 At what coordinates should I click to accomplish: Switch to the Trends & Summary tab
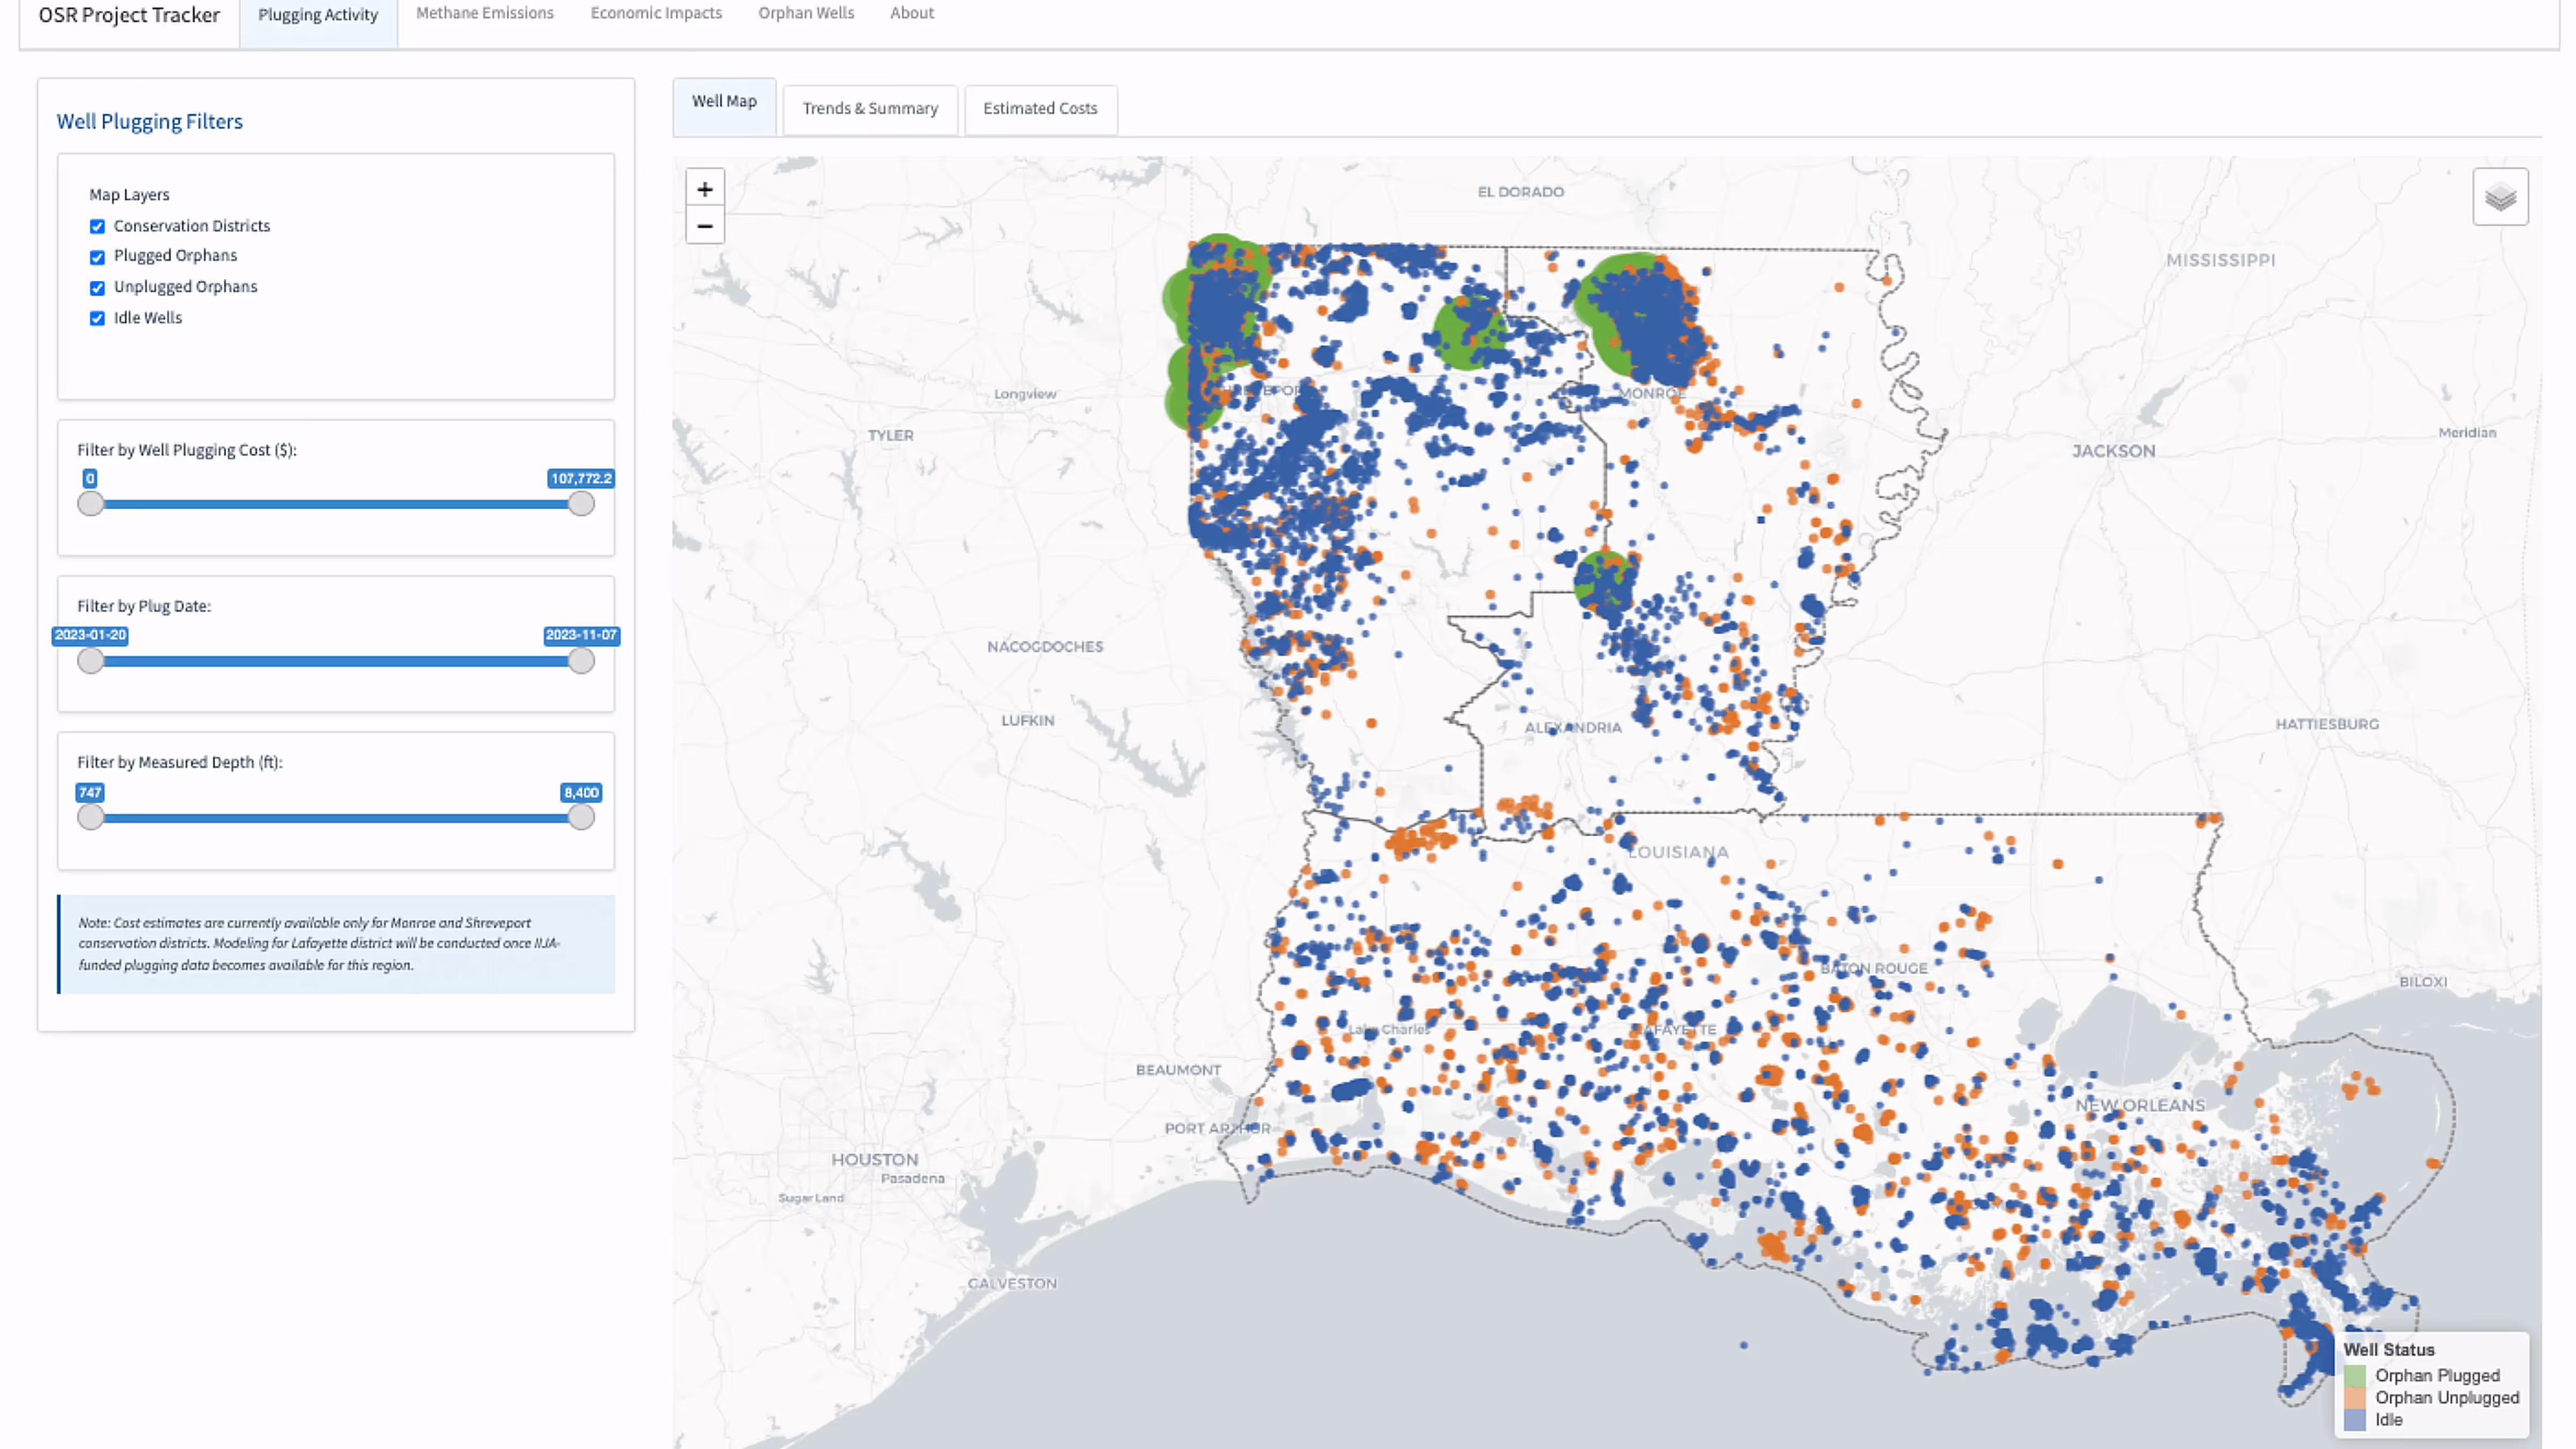(870, 108)
